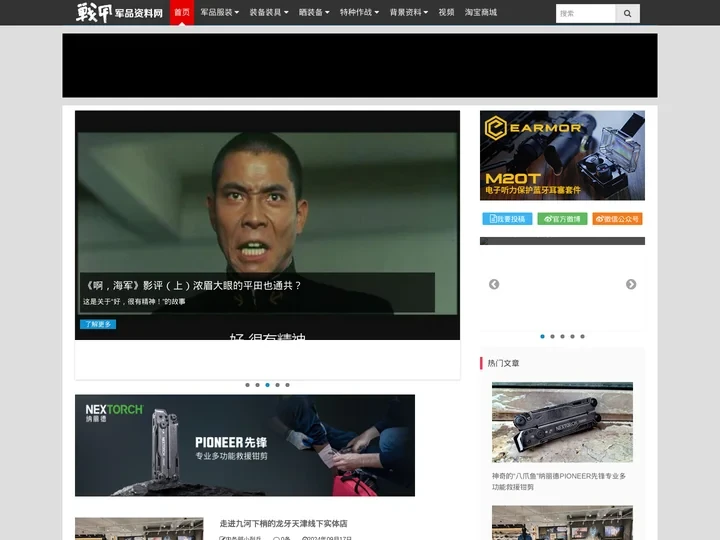Focus the 搜索 search input field

click(585, 13)
